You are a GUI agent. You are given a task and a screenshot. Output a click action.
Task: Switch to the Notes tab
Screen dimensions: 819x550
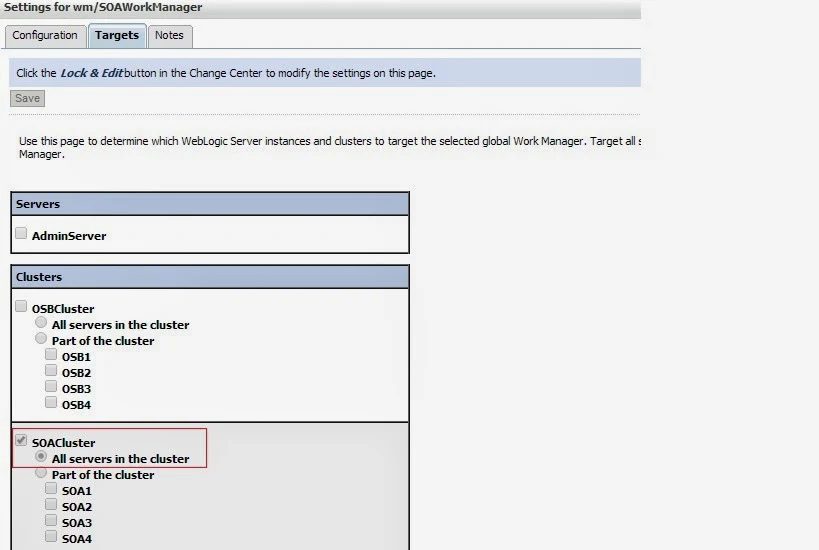(170, 36)
